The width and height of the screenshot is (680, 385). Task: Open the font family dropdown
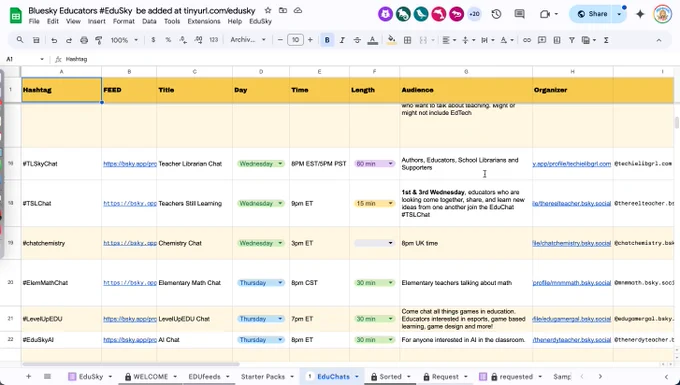click(x=248, y=40)
